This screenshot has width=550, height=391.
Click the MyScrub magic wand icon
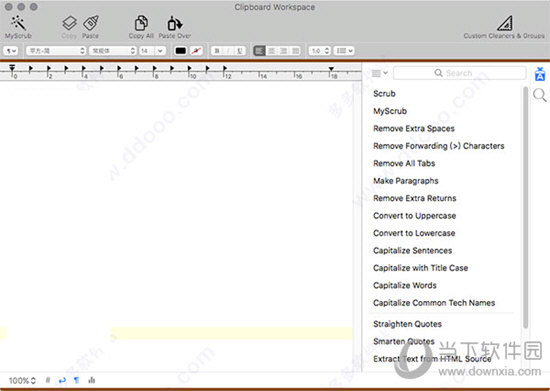18,23
